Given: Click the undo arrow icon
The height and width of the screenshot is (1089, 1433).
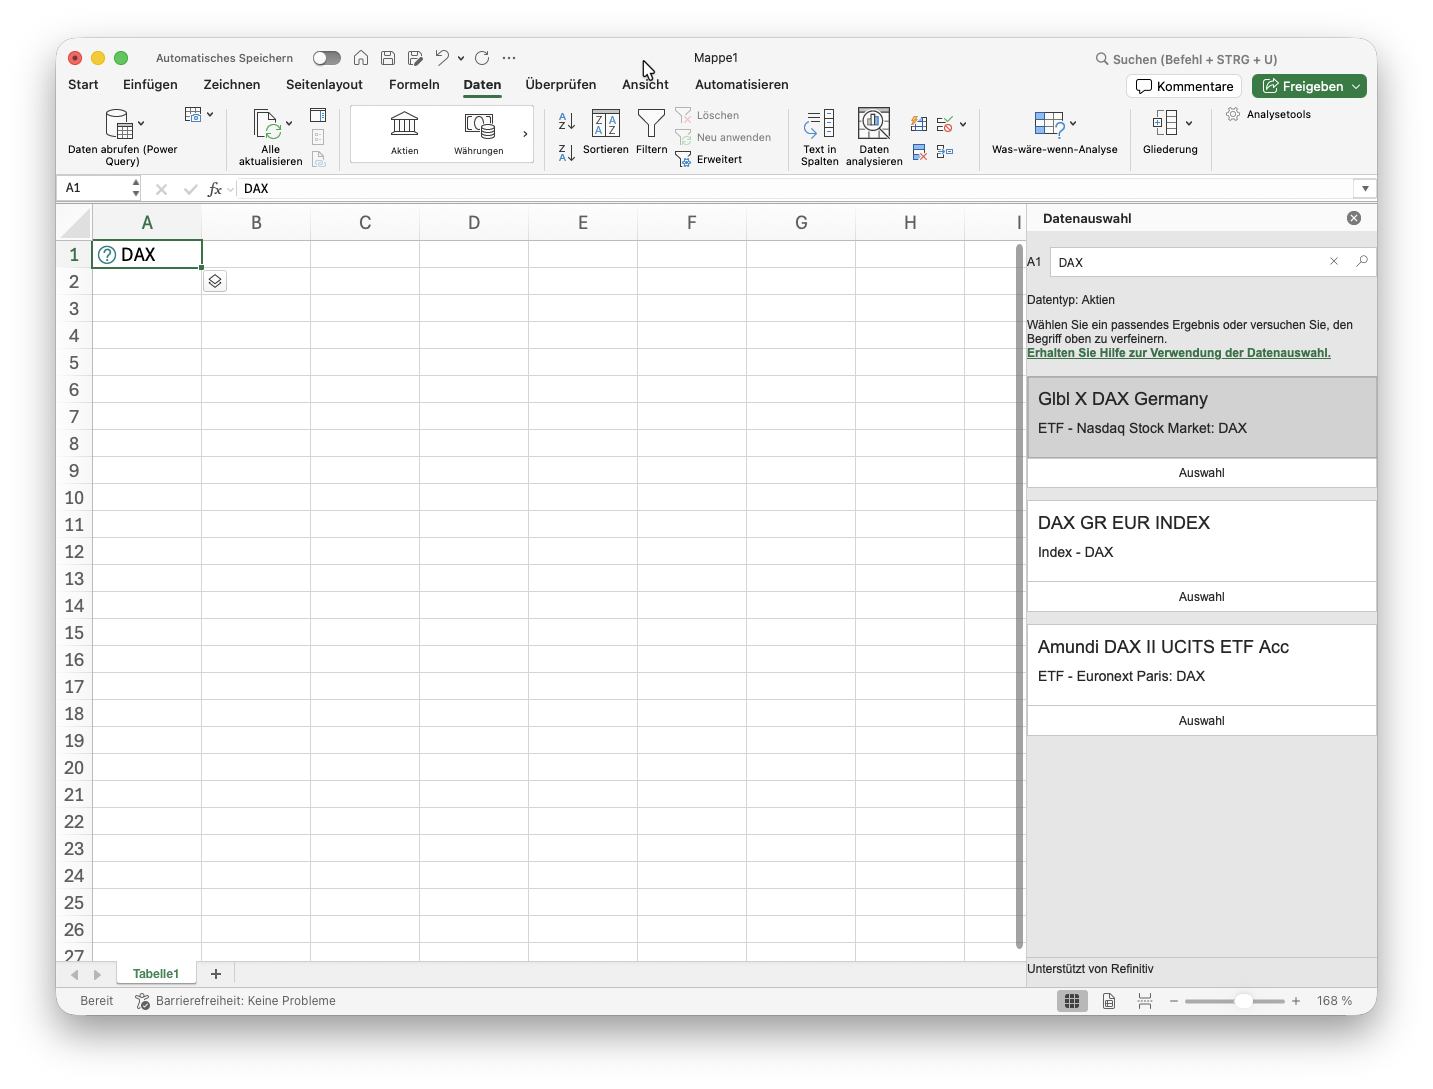Looking at the screenshot, I should (442, 58).
